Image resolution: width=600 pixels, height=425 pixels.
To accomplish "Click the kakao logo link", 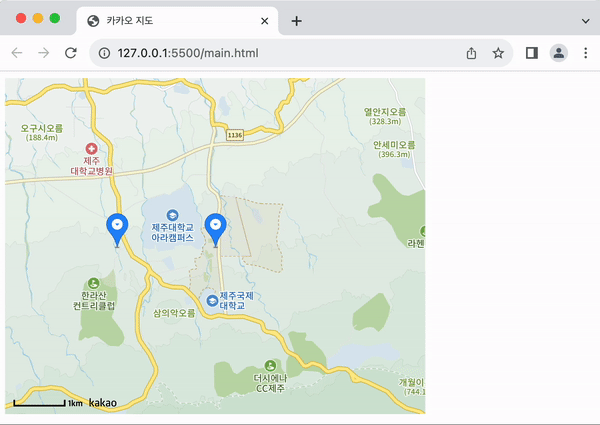I will 103,402.
